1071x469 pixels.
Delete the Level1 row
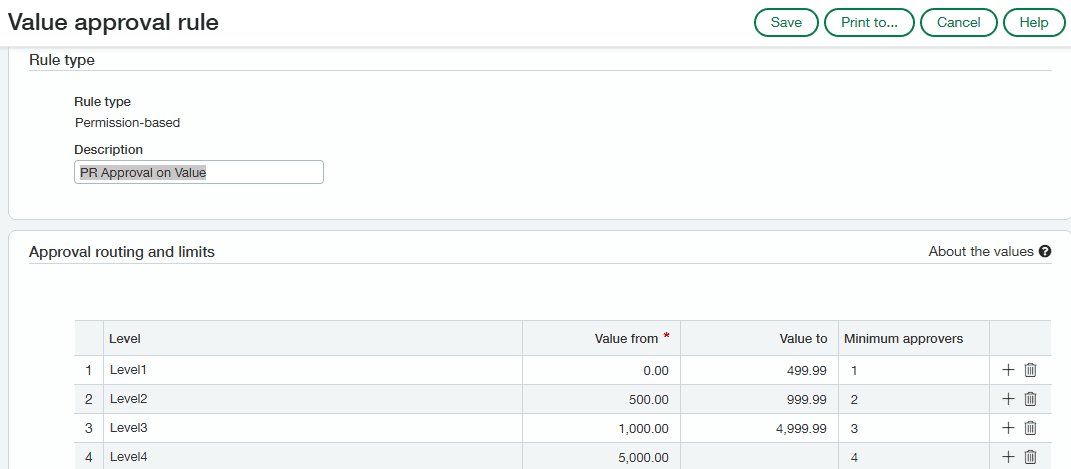click(x=1031, y=370)
